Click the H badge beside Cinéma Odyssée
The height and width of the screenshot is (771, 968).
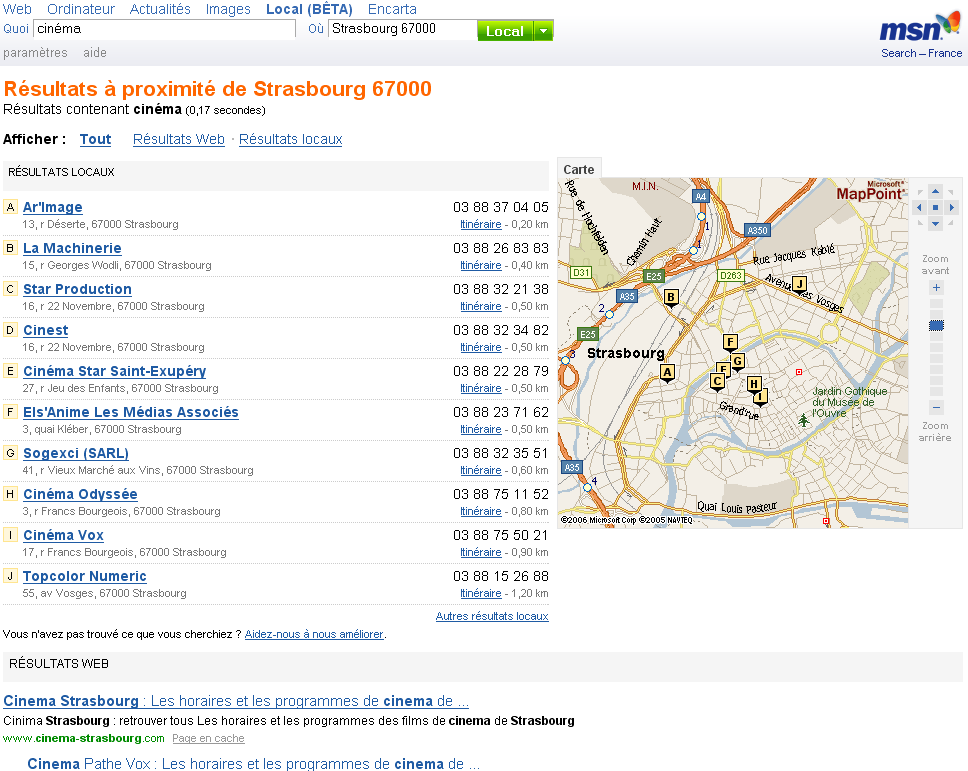[x=10, y=493]
